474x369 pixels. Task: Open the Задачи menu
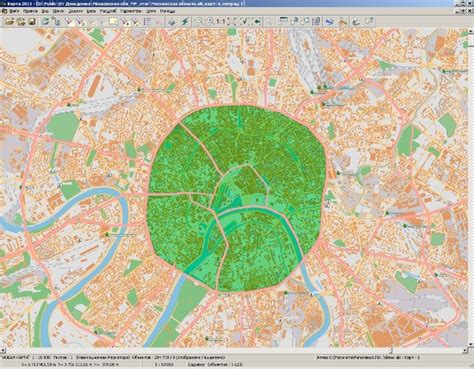click(75, 11)
